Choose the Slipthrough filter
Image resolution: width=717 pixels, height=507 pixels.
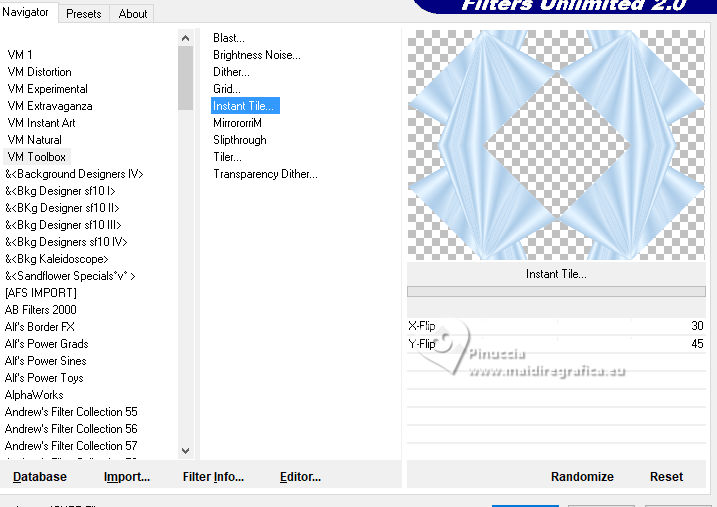point(240,140)
